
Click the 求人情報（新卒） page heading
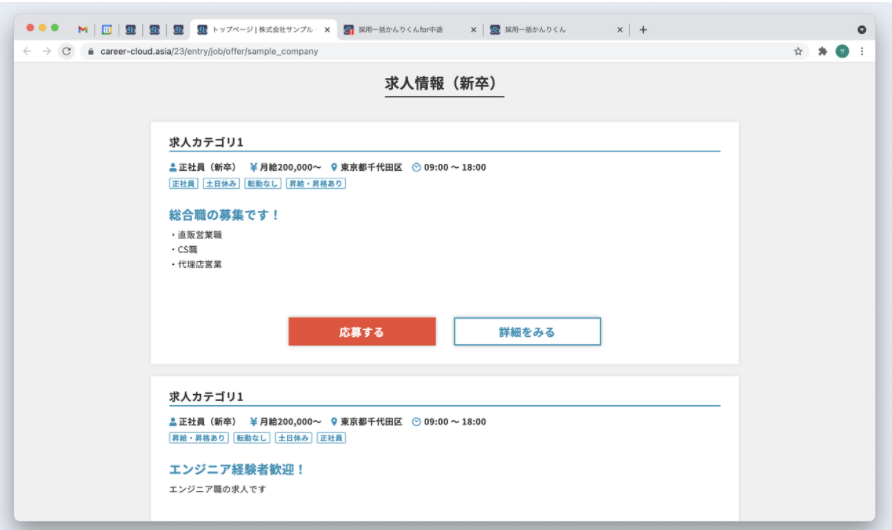pos(444,83)
